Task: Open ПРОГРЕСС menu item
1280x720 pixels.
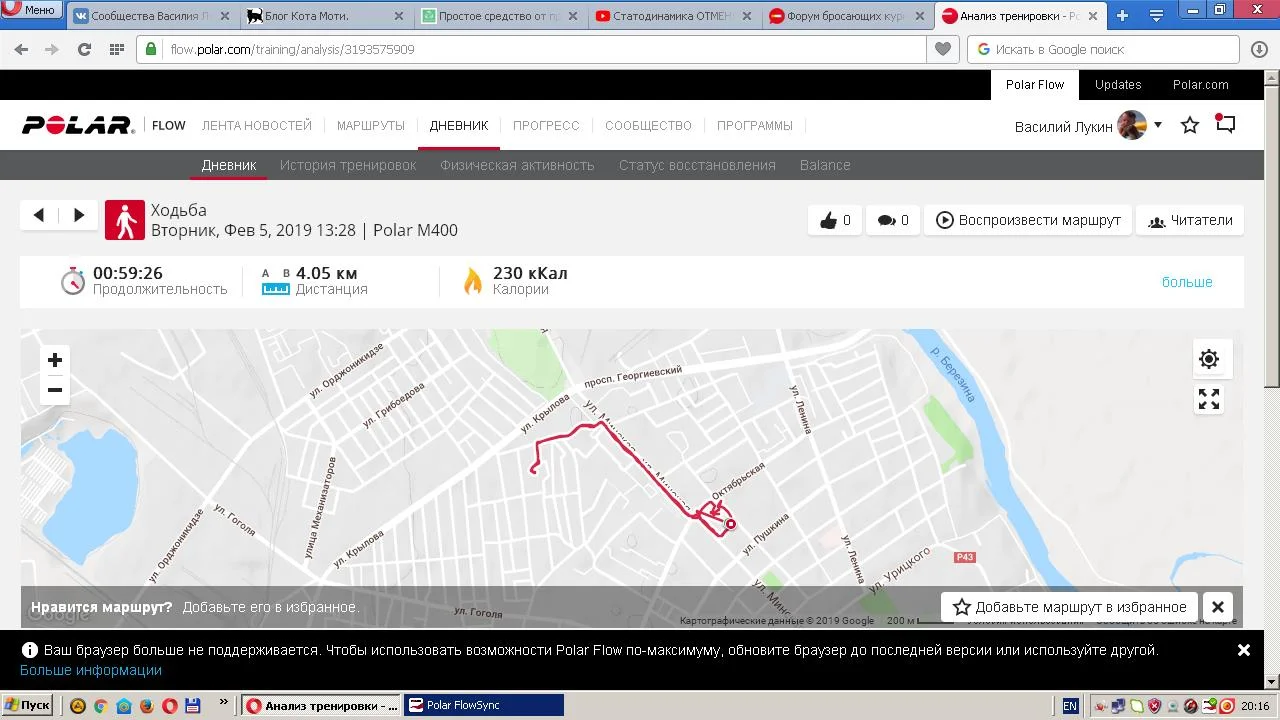Action: click(x=546, y=125)
